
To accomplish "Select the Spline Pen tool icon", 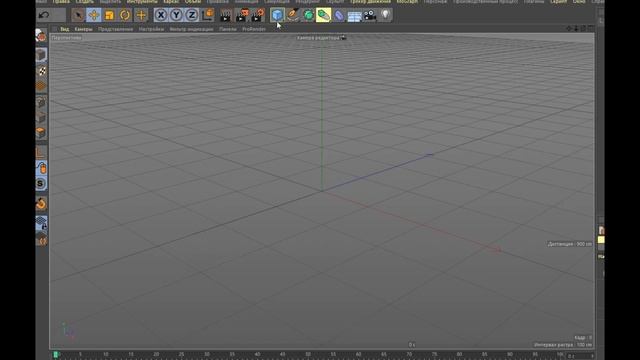I will click(293, 16).
